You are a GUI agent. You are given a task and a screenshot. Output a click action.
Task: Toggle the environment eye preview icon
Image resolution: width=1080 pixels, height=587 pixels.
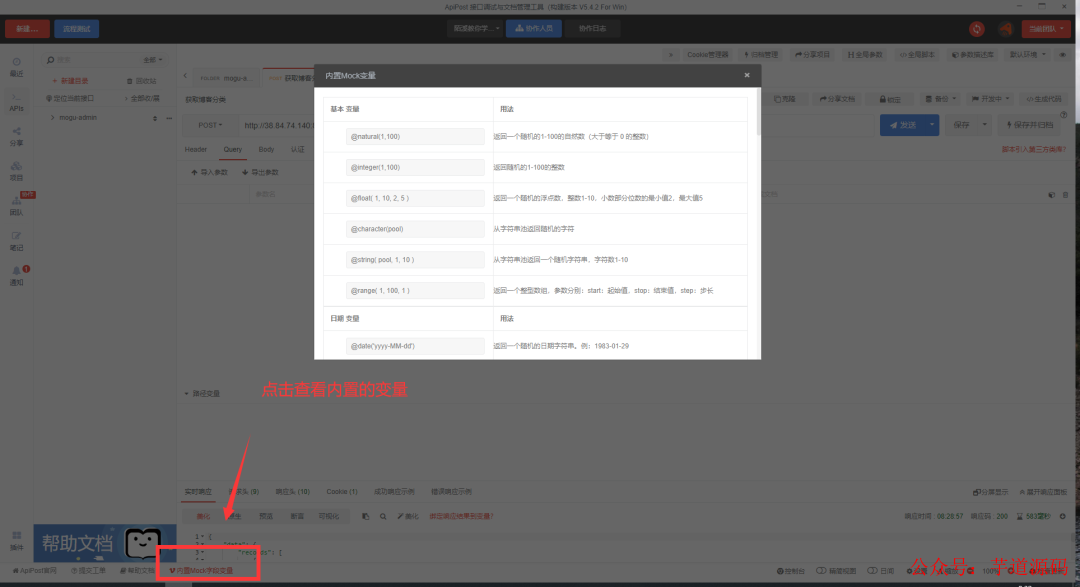(1063, 54)
